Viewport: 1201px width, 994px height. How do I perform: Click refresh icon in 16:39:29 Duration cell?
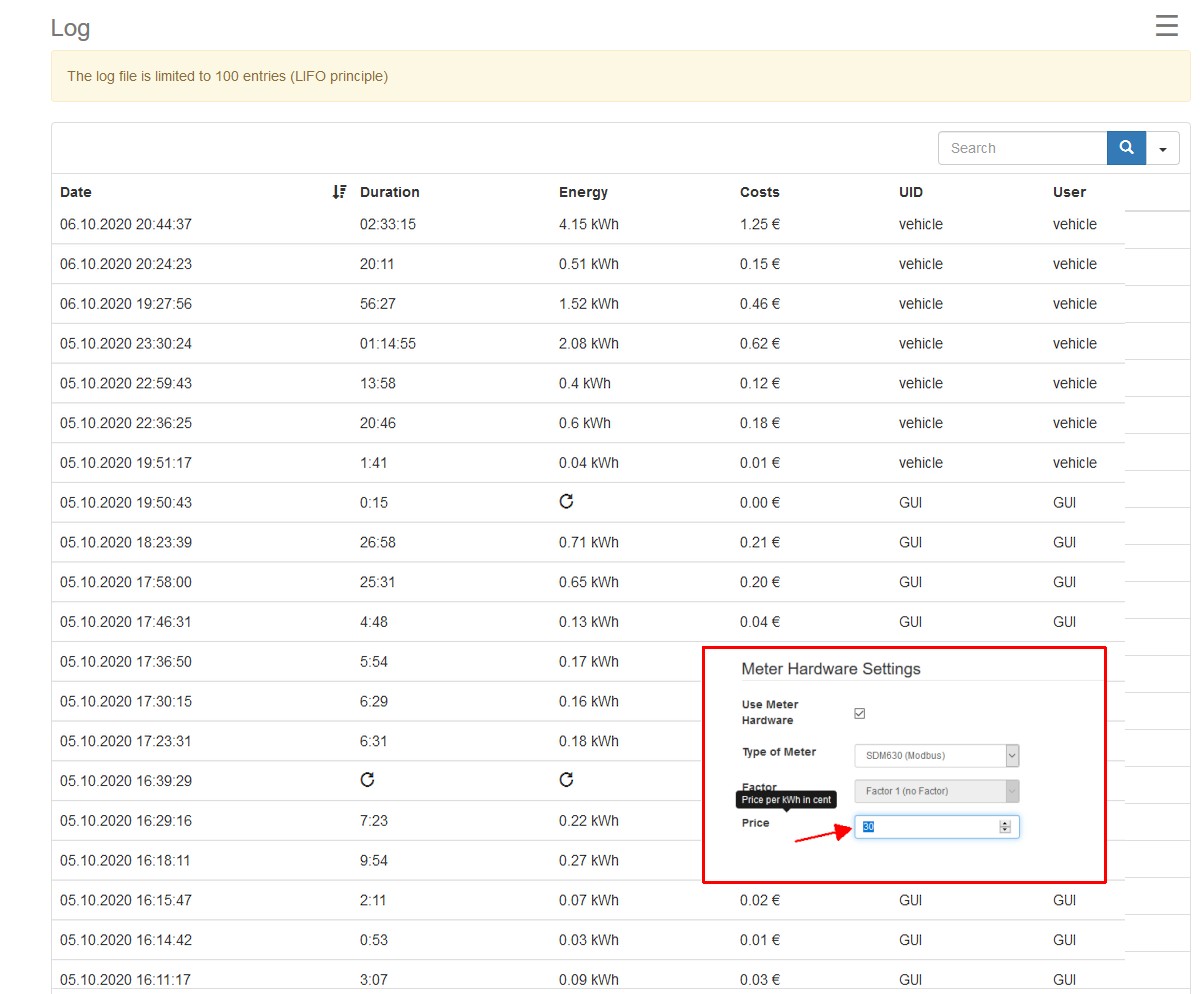coord(367,780)
